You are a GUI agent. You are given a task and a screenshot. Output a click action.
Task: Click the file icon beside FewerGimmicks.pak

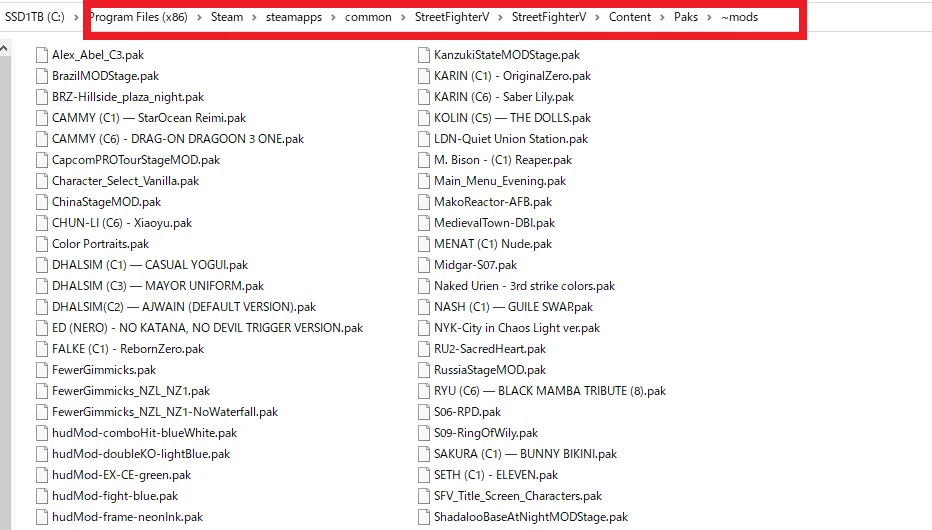(42, 370)
